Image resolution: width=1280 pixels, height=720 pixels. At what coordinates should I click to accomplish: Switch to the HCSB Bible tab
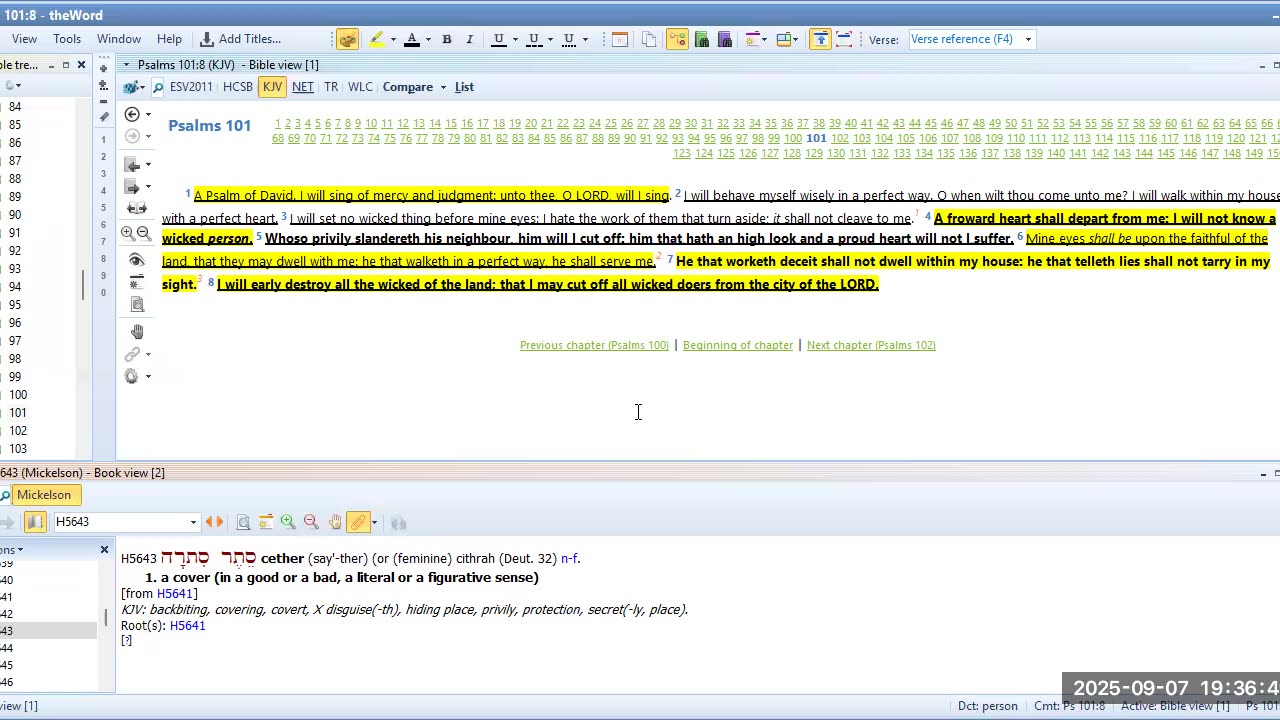238,87
